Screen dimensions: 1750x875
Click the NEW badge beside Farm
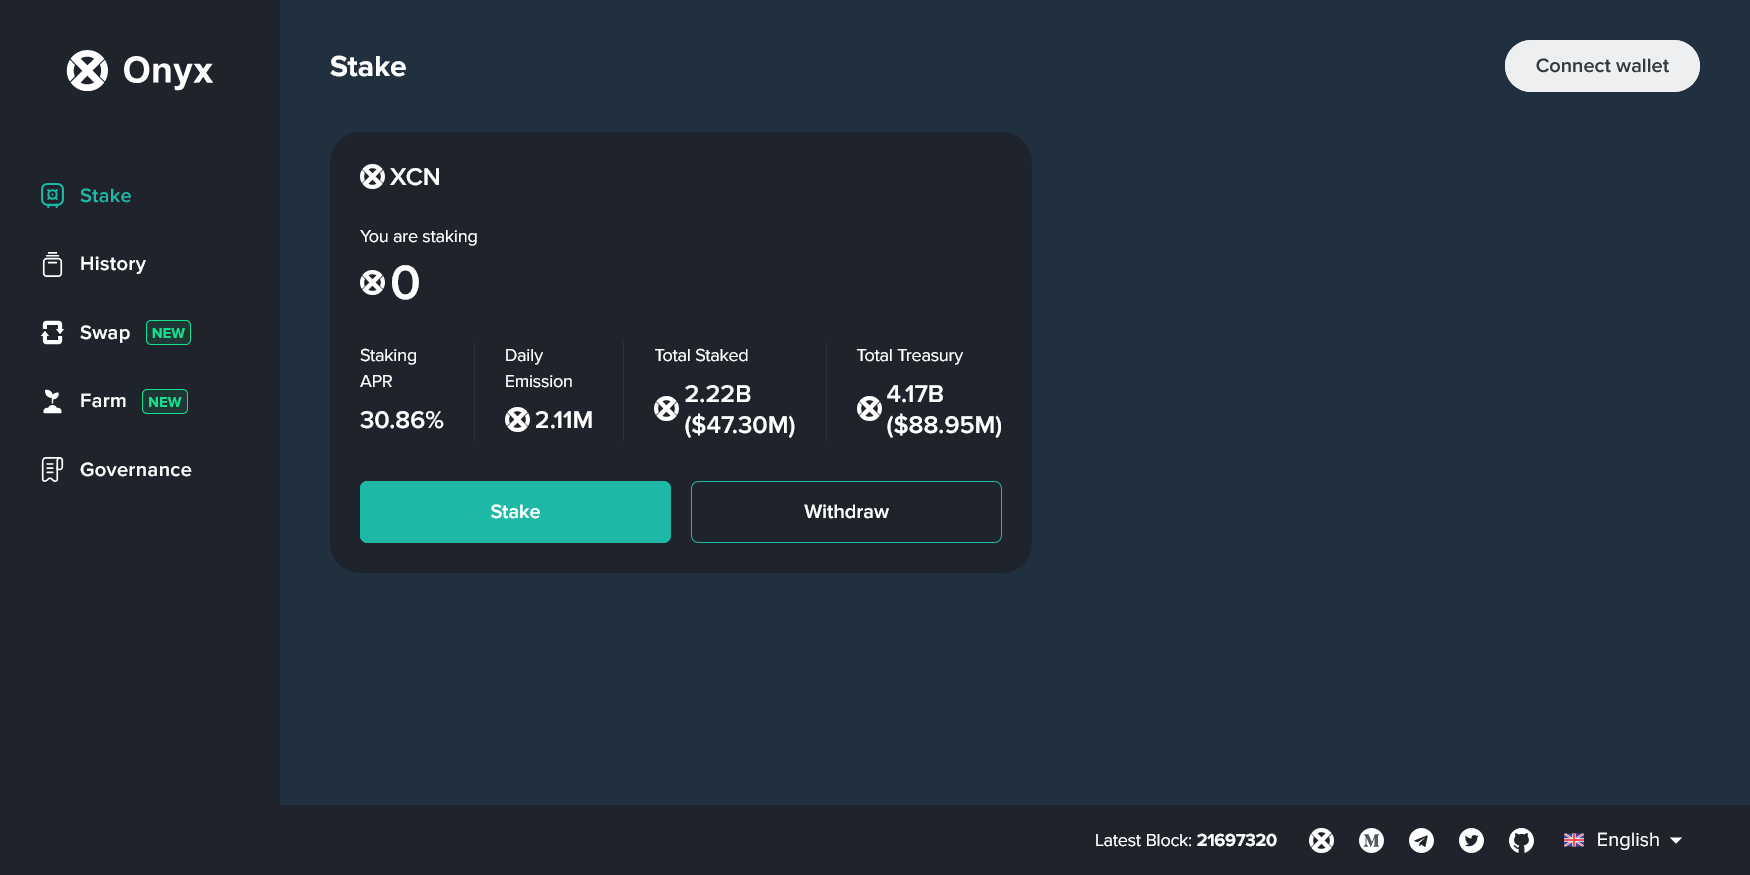point(165,402)
